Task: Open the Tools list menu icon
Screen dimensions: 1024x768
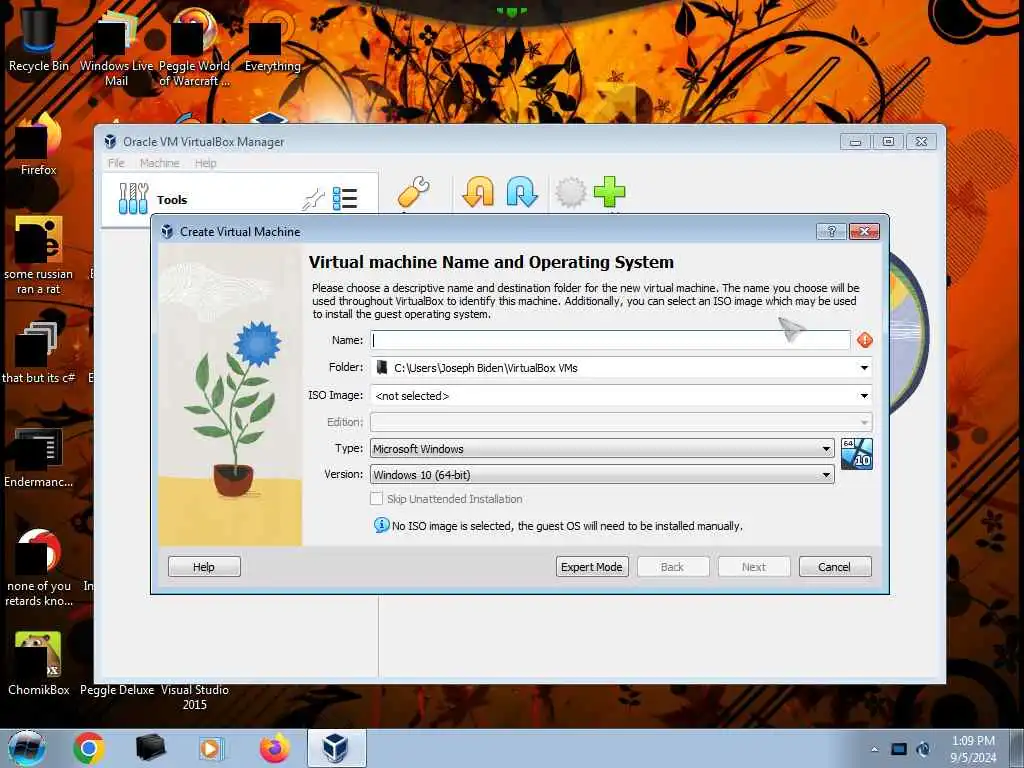Action: click(344, 199)
